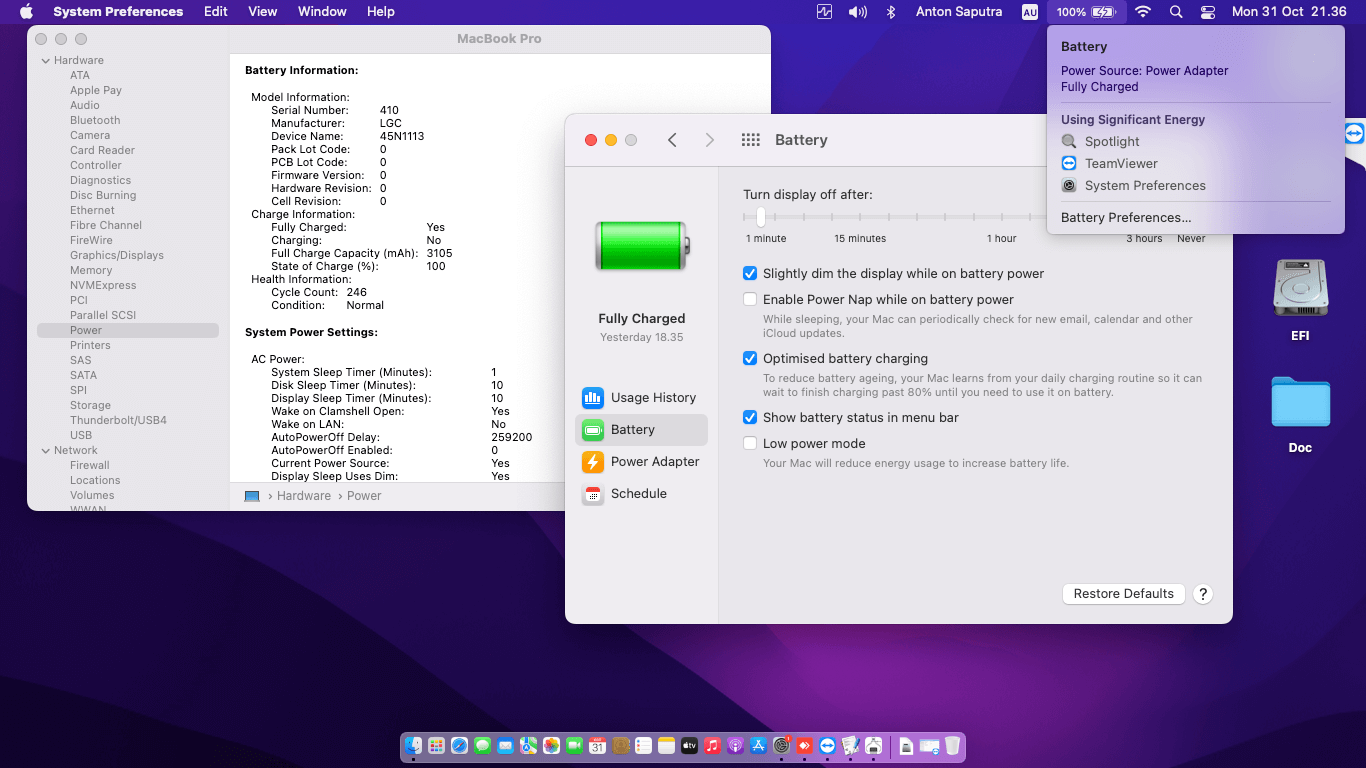Click Restore Defaults button
The height and width of the screenshot is (768, 1366).
tap(1123, 594)
